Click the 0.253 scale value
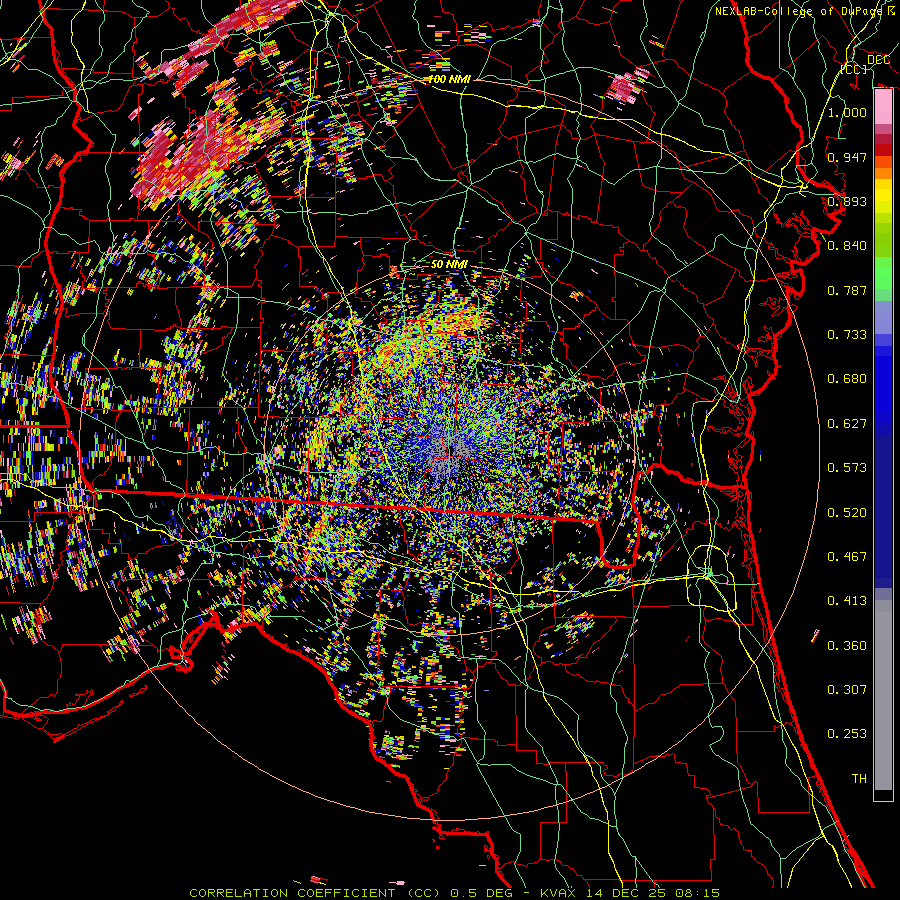Image resolution: width=900 pixels, height=900 pixels. 847,734
